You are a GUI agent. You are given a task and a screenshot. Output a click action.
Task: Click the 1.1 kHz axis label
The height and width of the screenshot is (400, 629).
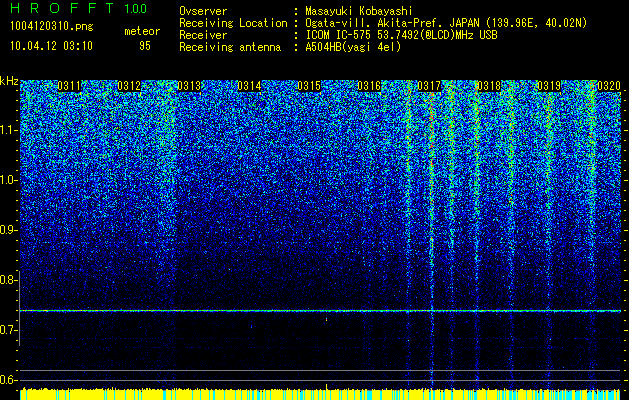point(8,130)
